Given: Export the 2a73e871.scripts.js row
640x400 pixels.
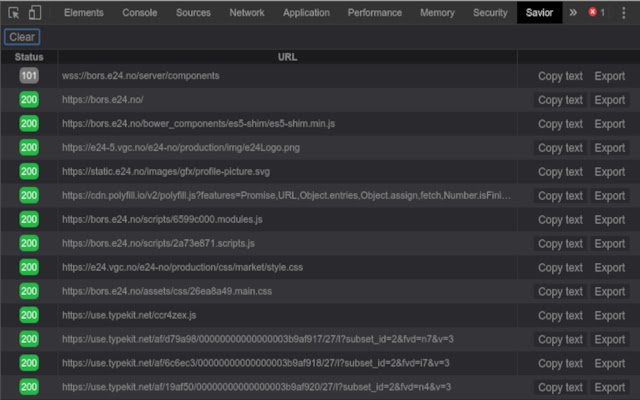Looking at the screenshot, I should coord(609,244).
